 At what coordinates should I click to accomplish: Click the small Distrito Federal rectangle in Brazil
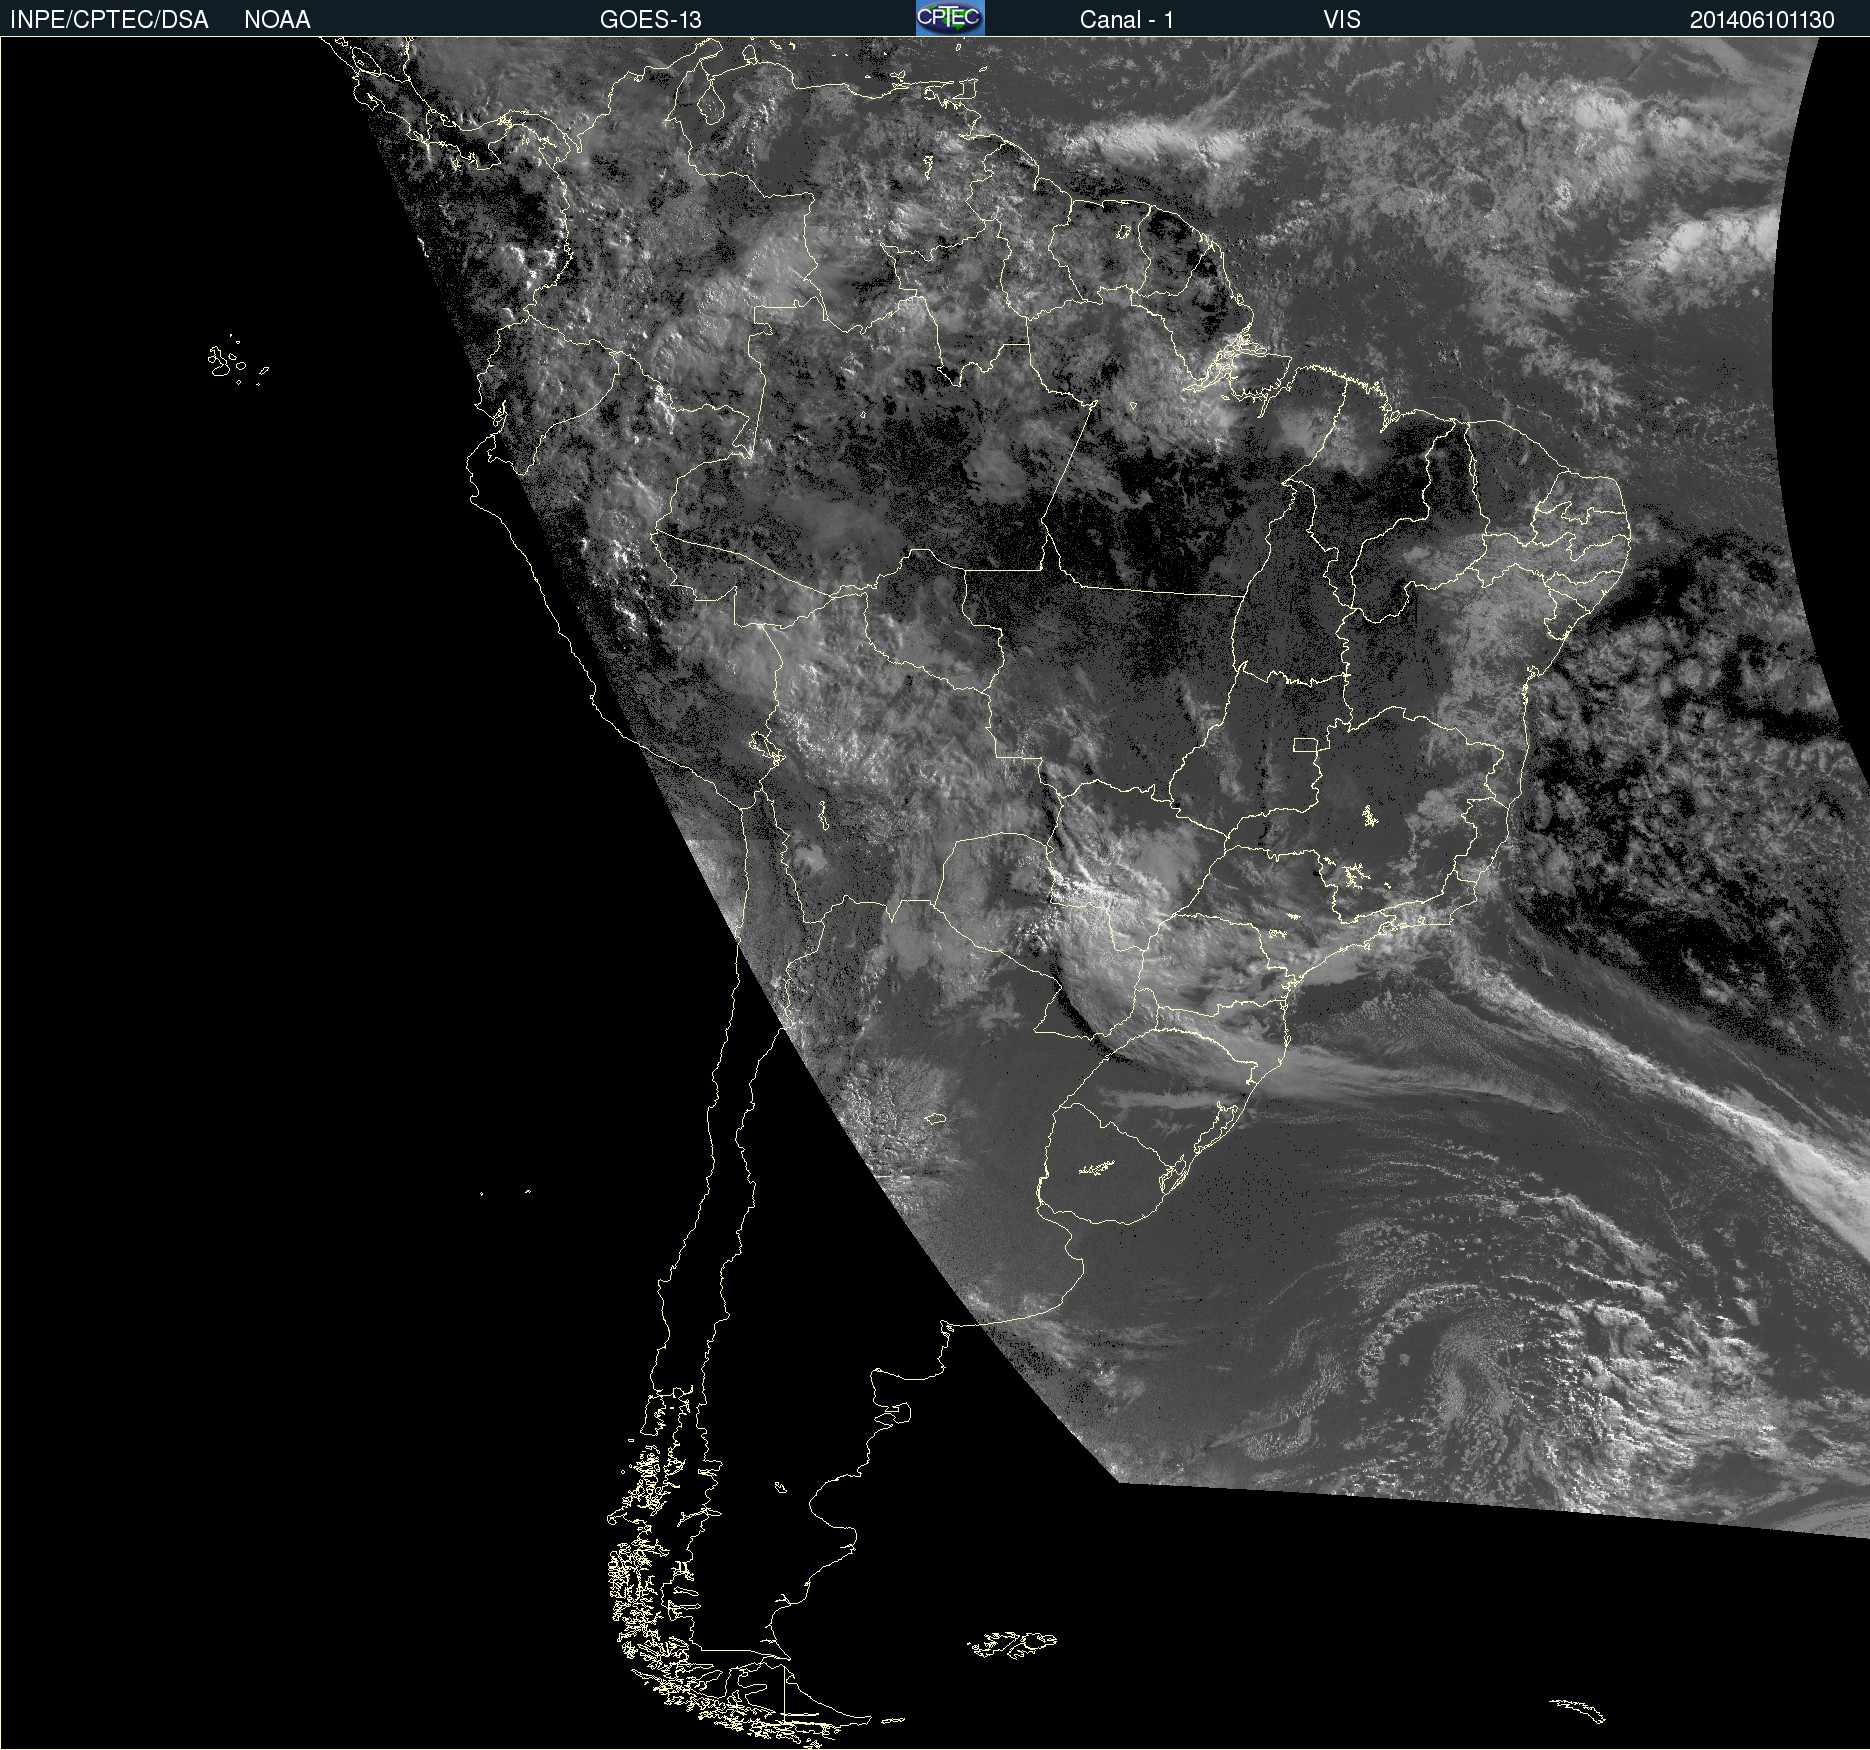pyautogui.click(x=1305, y=744)
